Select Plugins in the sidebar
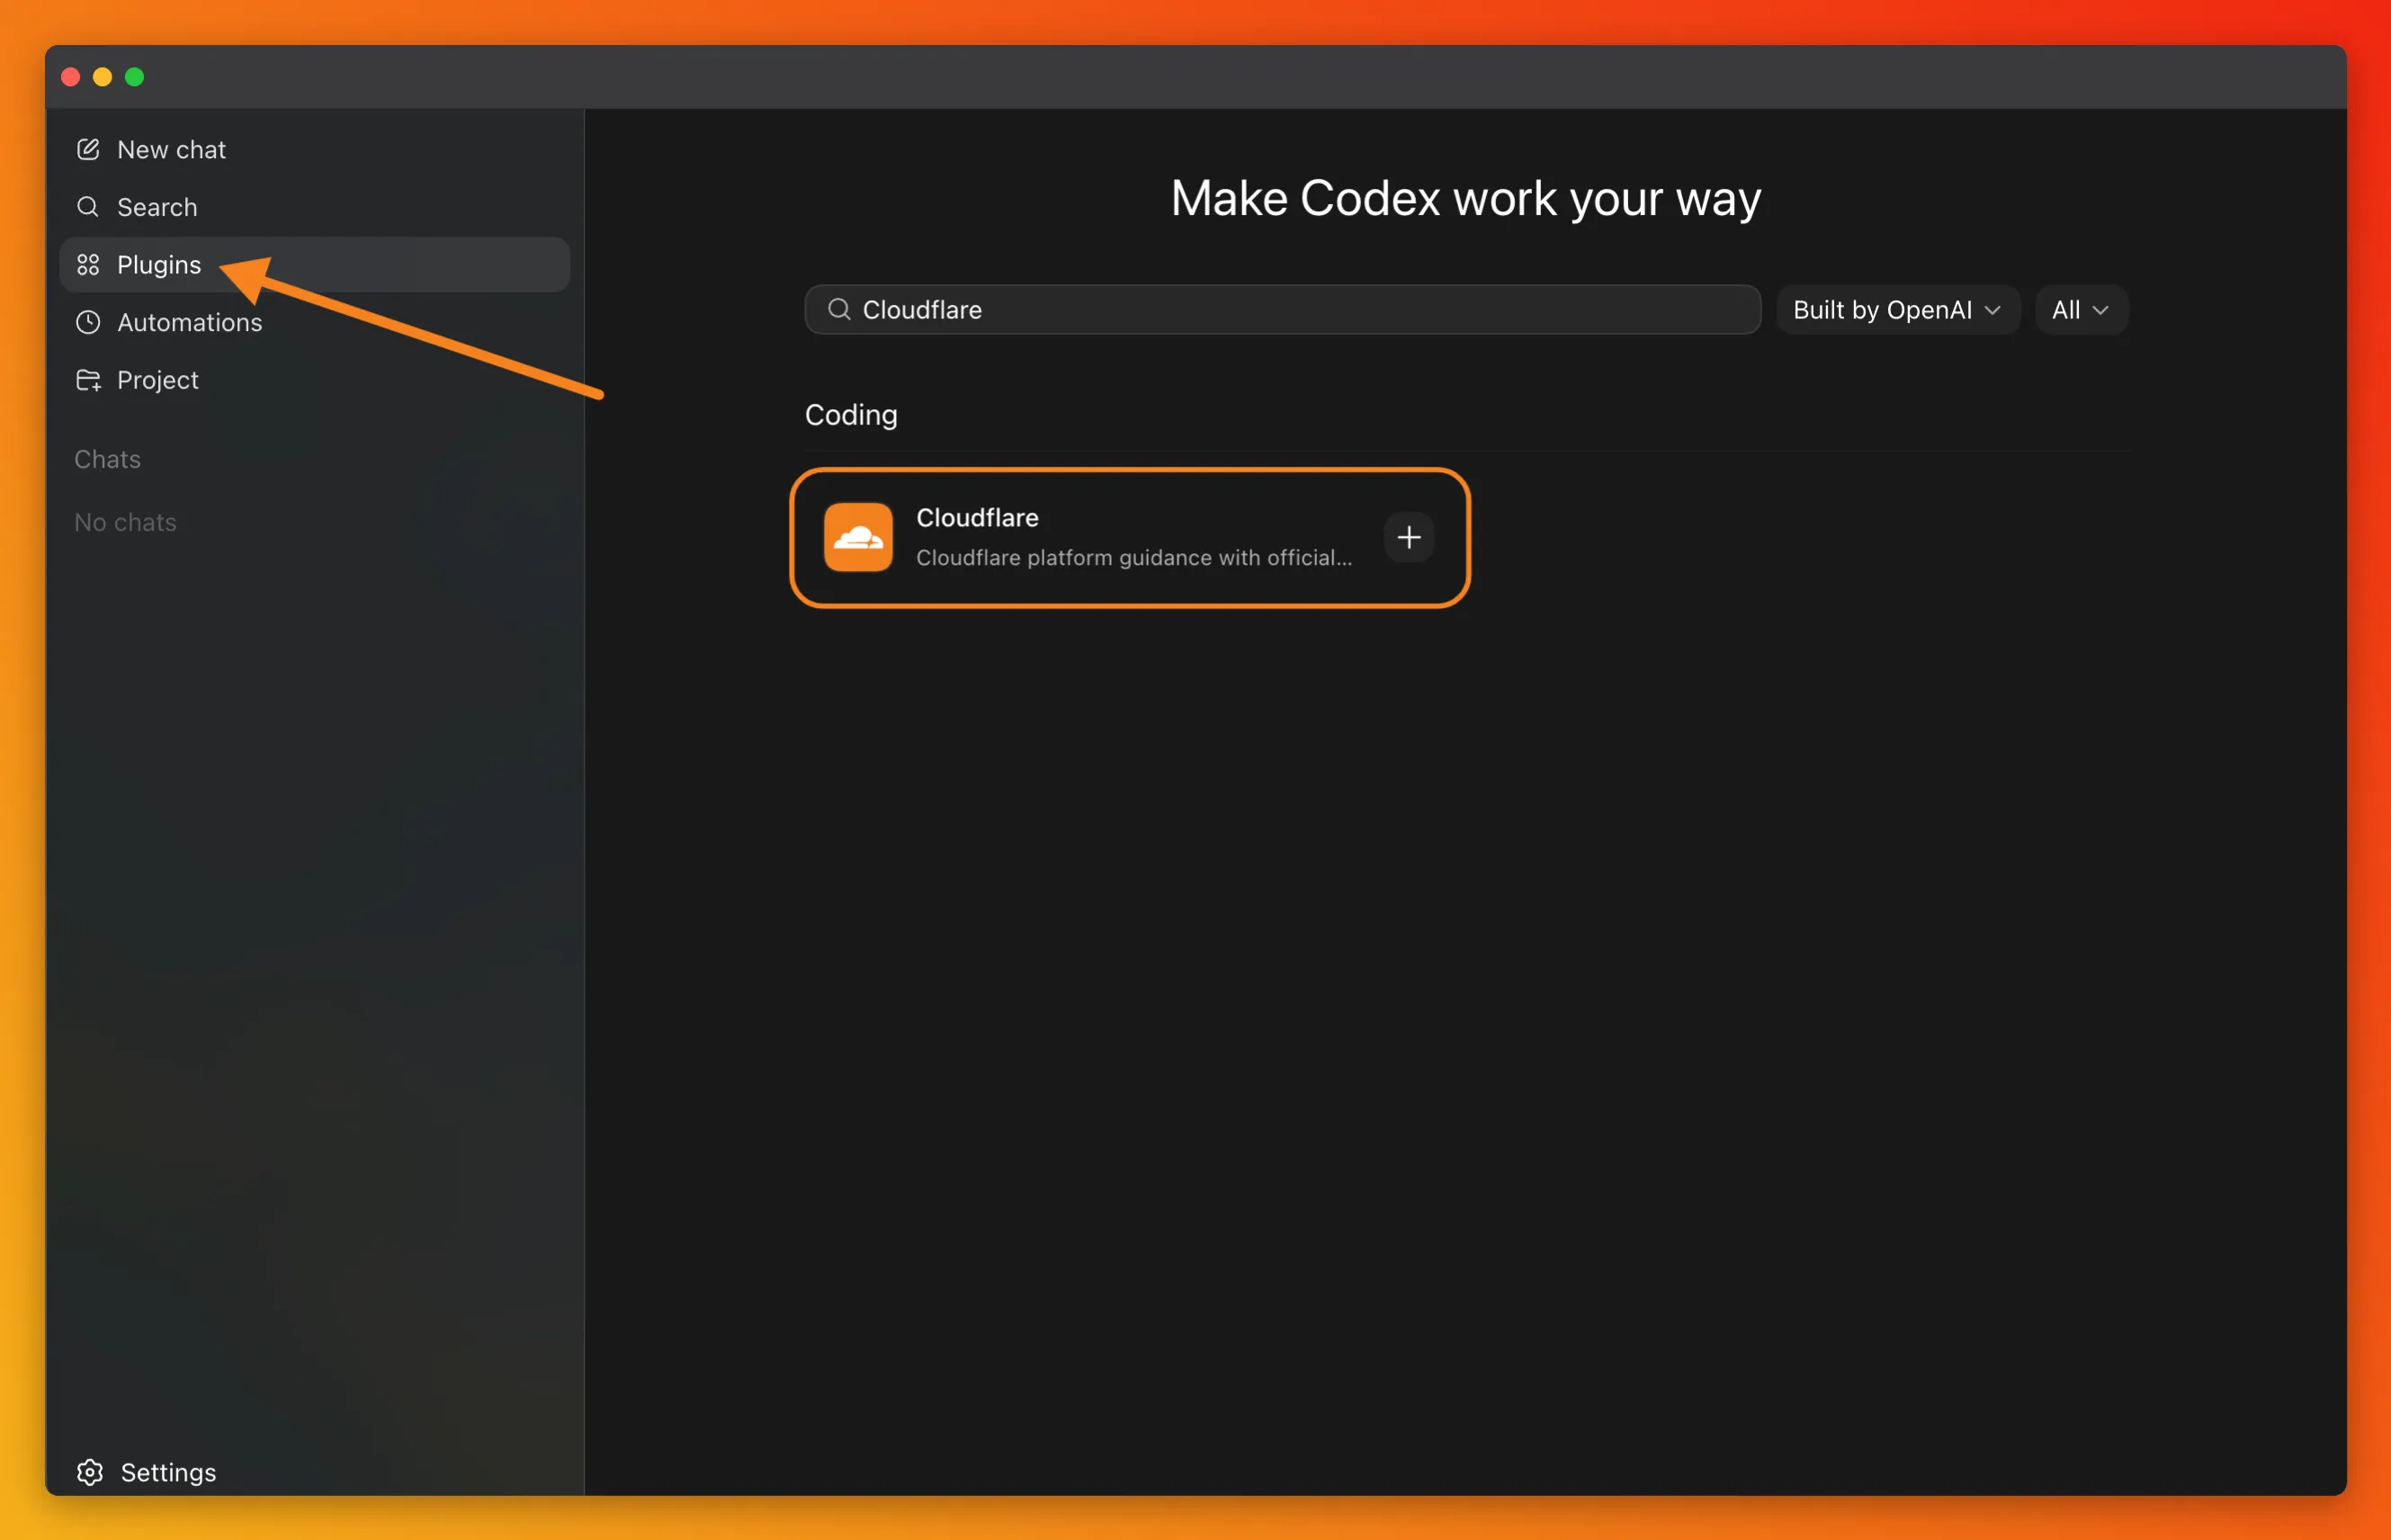The width and height of the screenshot is (2391, 1540). click(x=314, y=265)
